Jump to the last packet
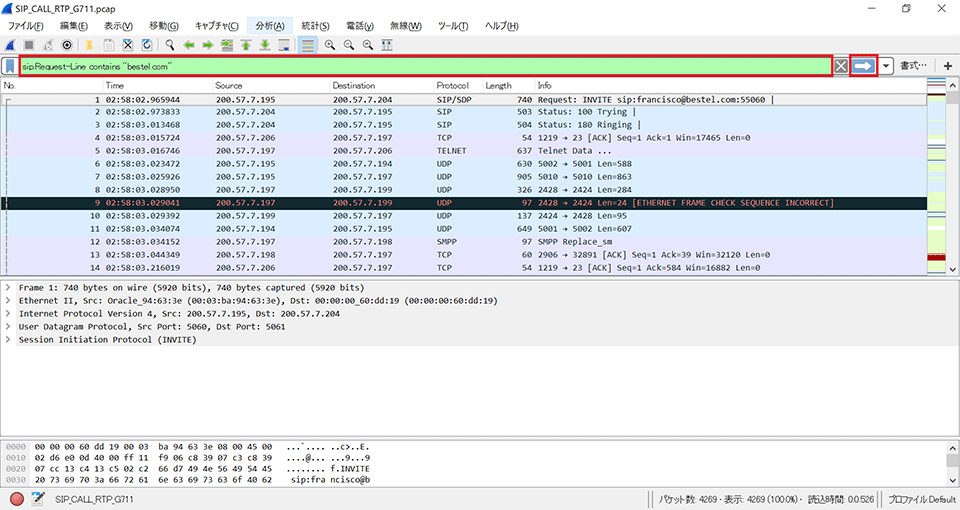960x510 pixels. point(264,45)
